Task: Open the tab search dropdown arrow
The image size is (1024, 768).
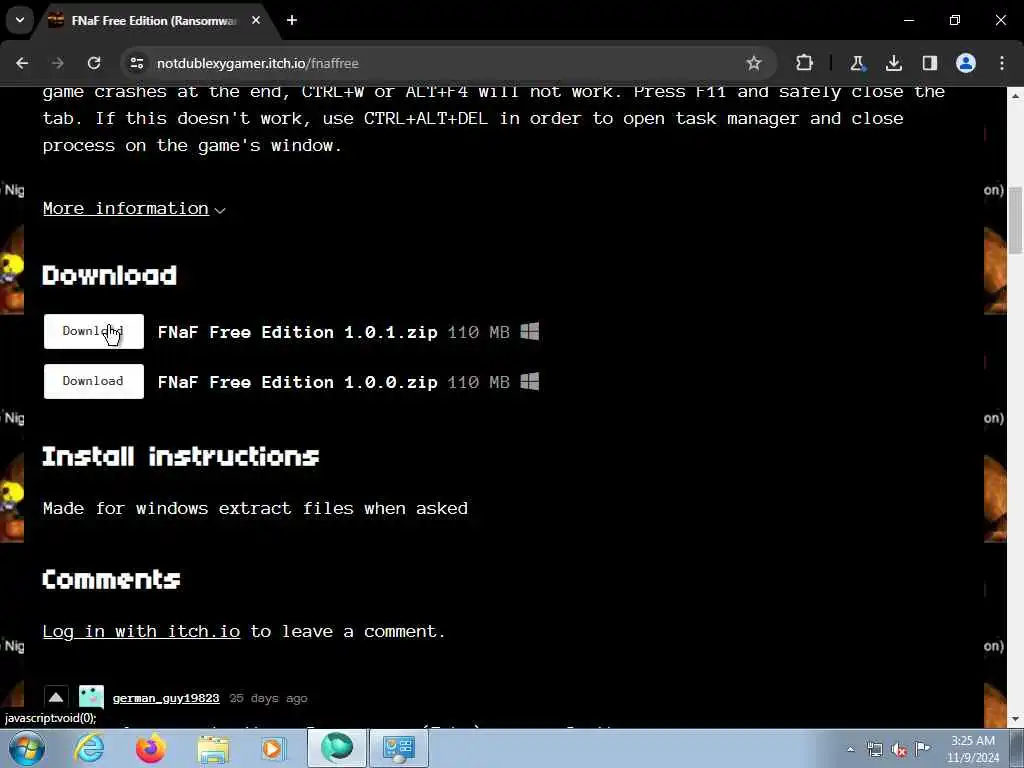Action: pos(20,20)
